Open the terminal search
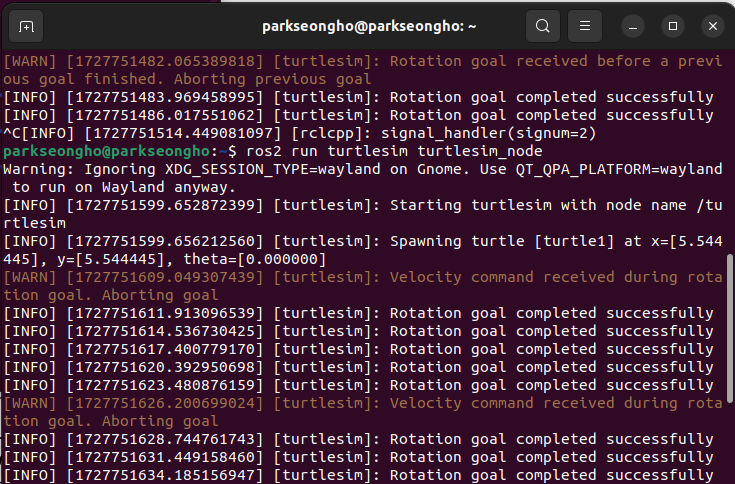The width and height of the screenshot is (735, 484). point(542,26)
